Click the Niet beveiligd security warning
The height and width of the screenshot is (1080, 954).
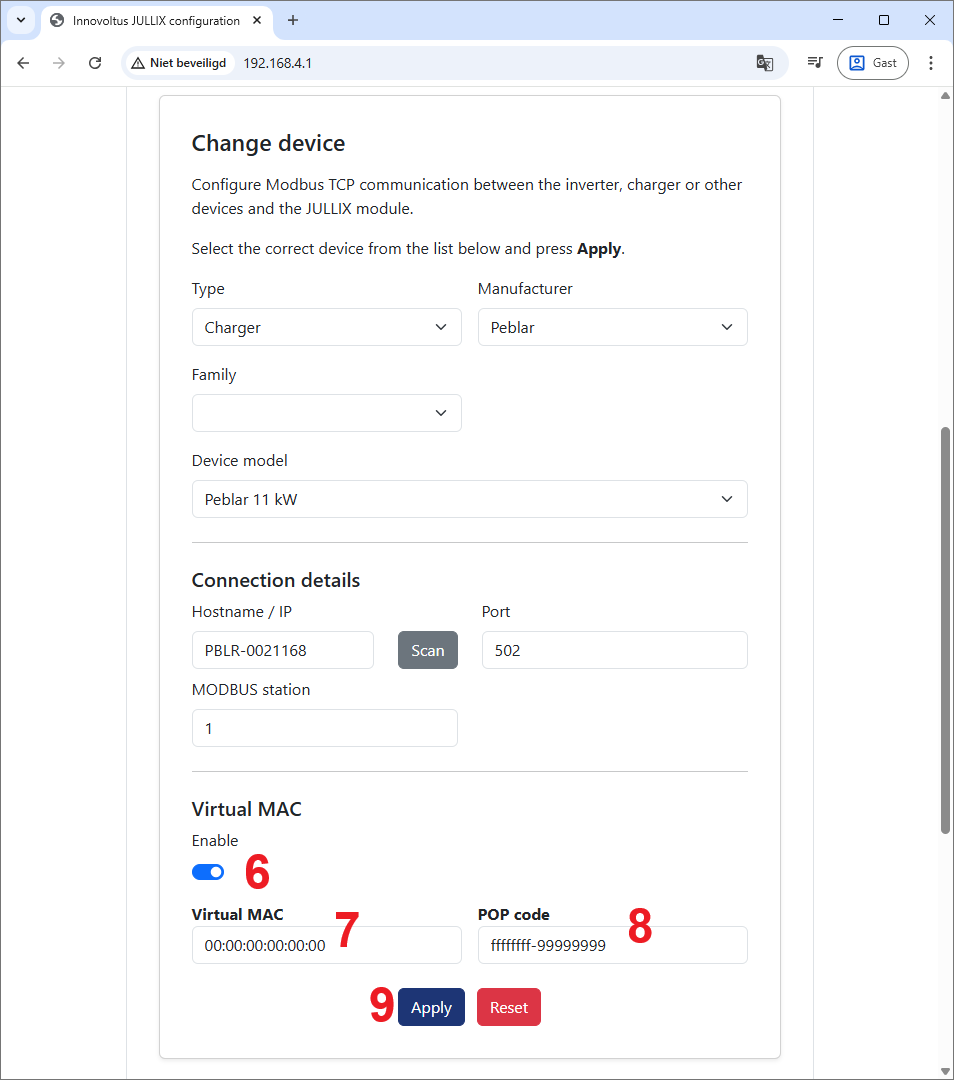pyautogui.click(x=179, y=63)
